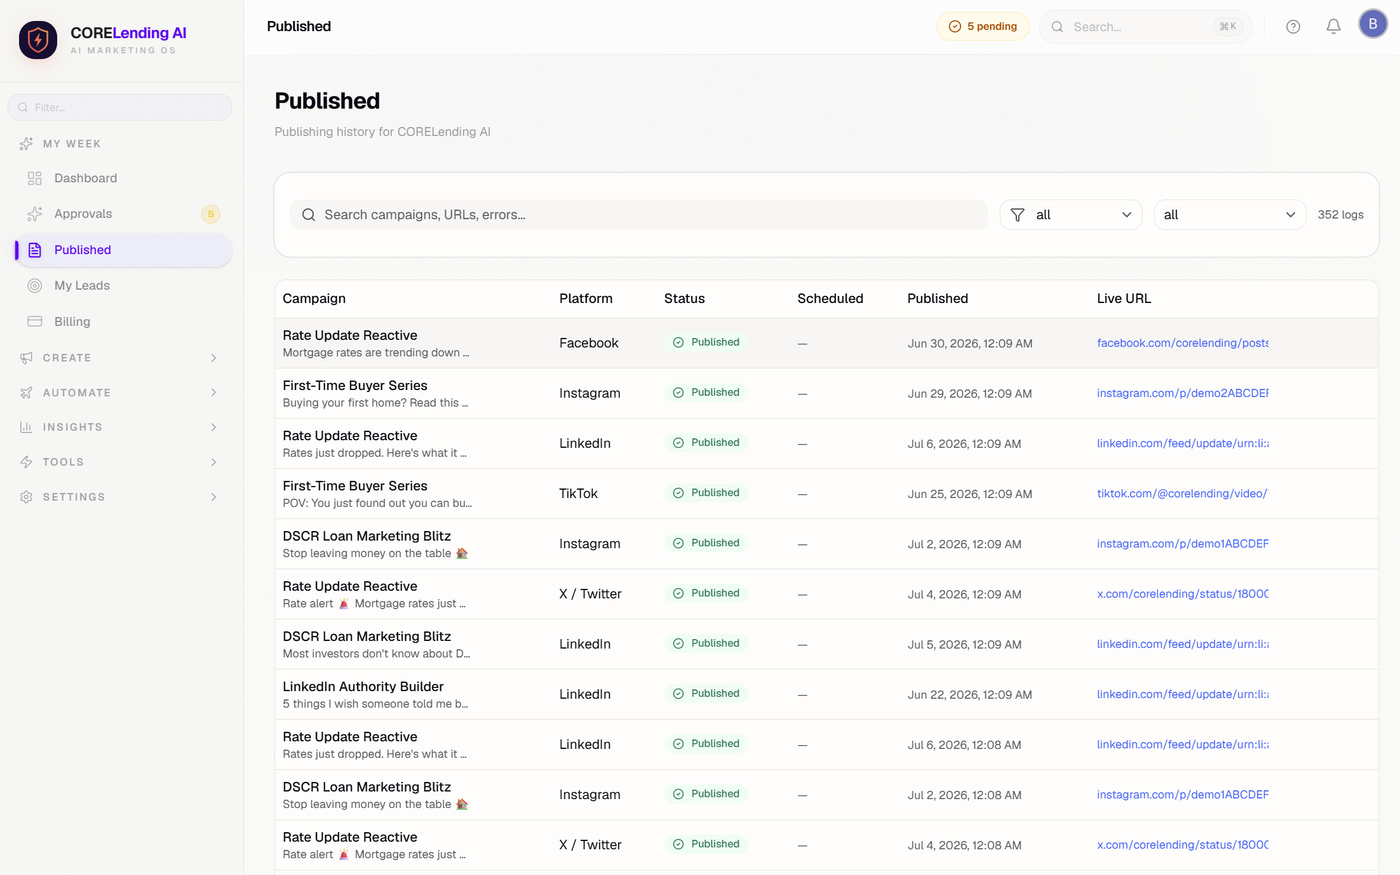
Task: Open x.com link for Jul 4 12:09 AM row
Action: 1182,594
